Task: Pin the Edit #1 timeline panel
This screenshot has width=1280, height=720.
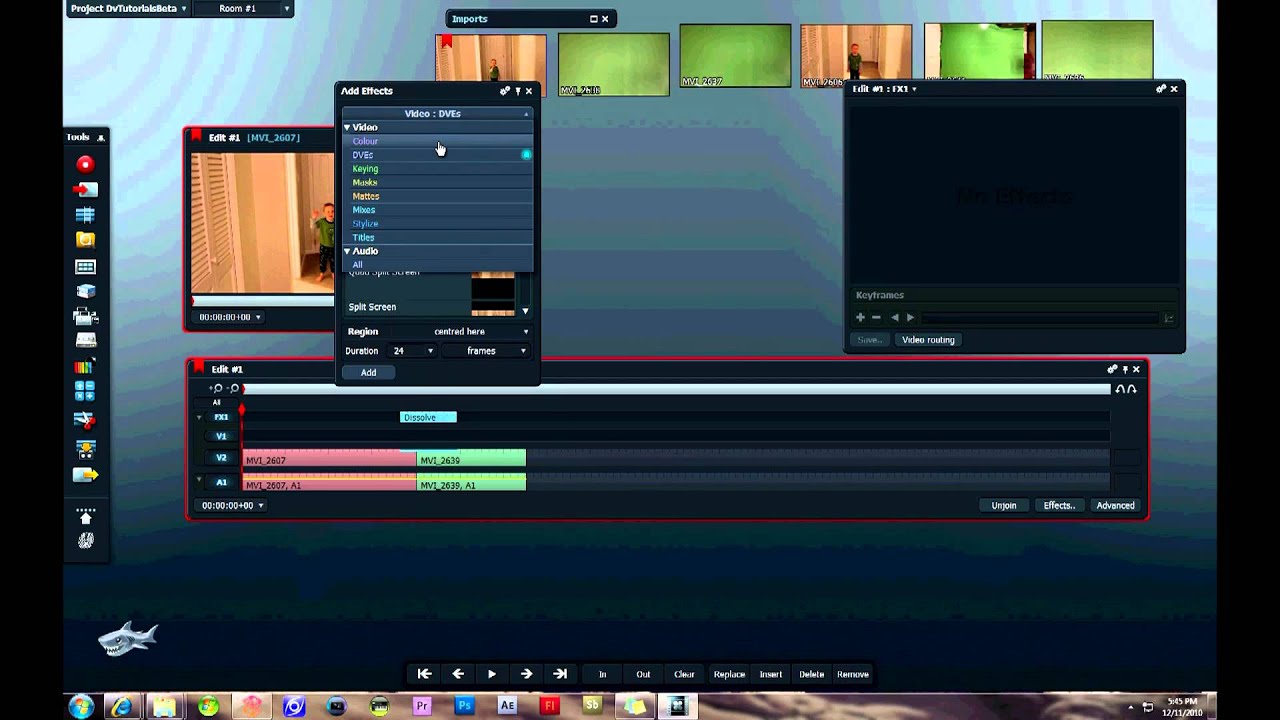Action: pos(1125,369)
